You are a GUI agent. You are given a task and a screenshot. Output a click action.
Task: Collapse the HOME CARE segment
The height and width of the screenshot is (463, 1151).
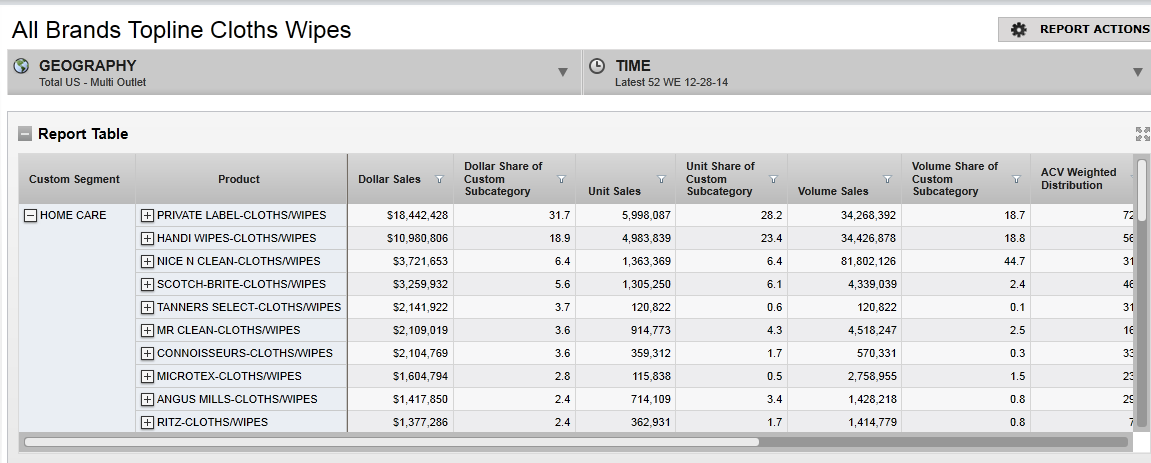click(30, 215)
